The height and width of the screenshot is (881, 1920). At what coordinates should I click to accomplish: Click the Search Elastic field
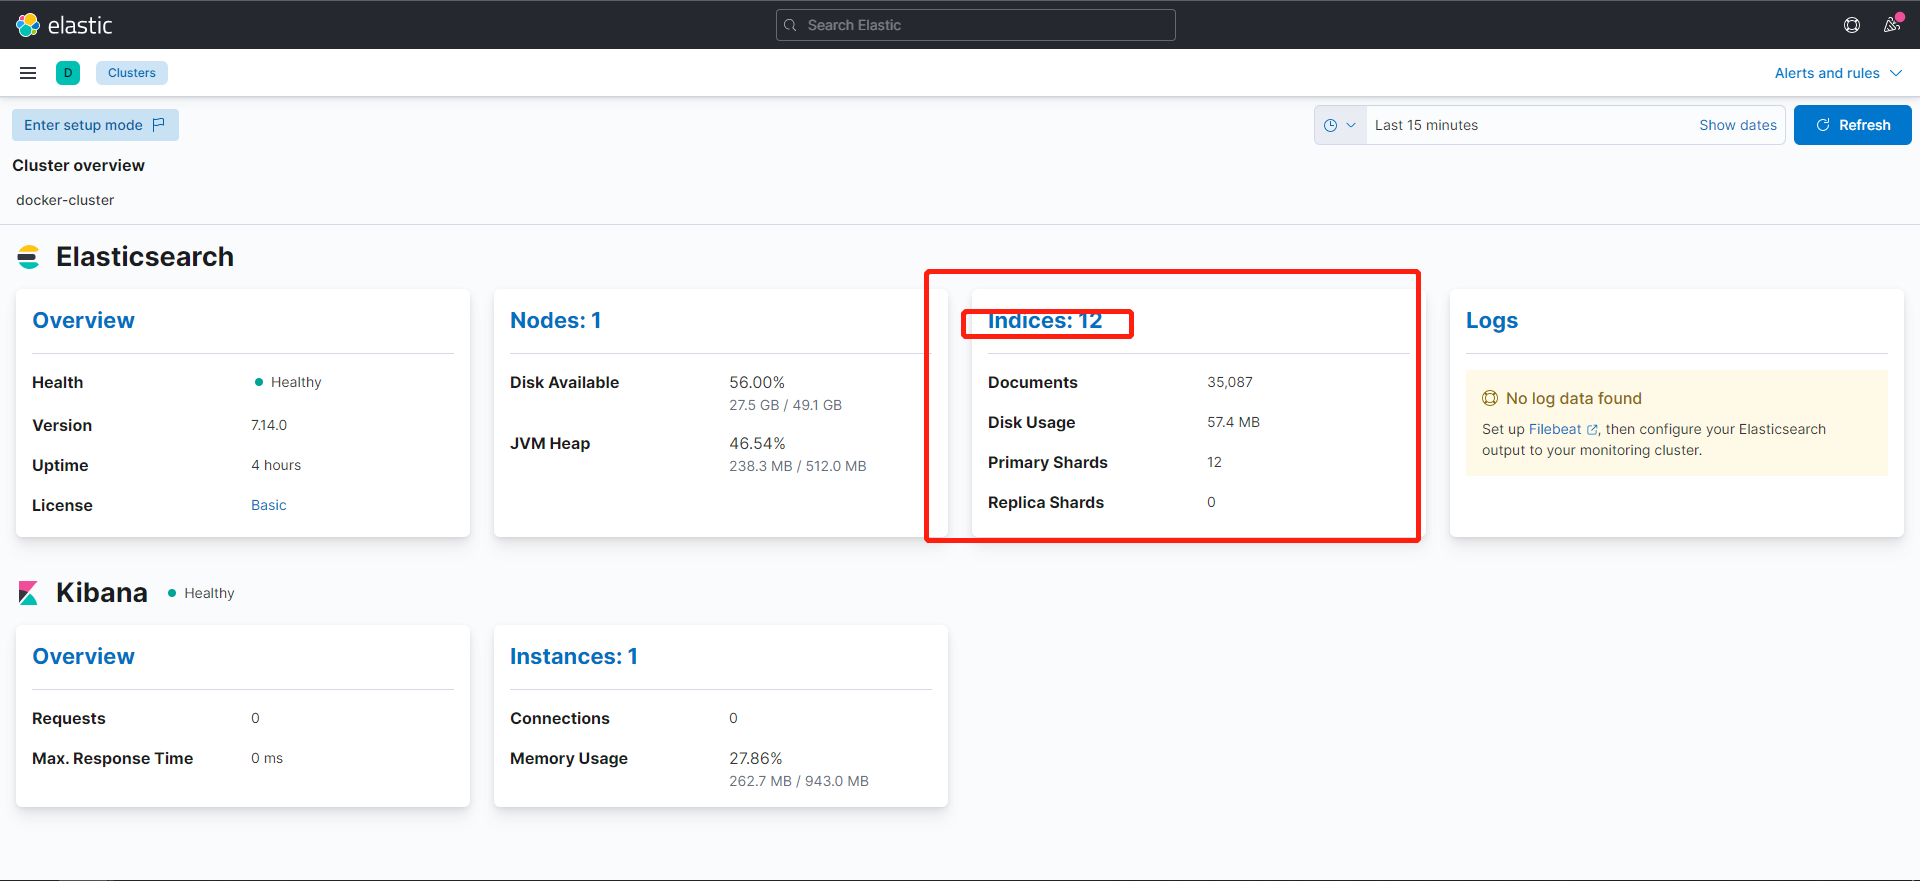click(x=976, y=25)
